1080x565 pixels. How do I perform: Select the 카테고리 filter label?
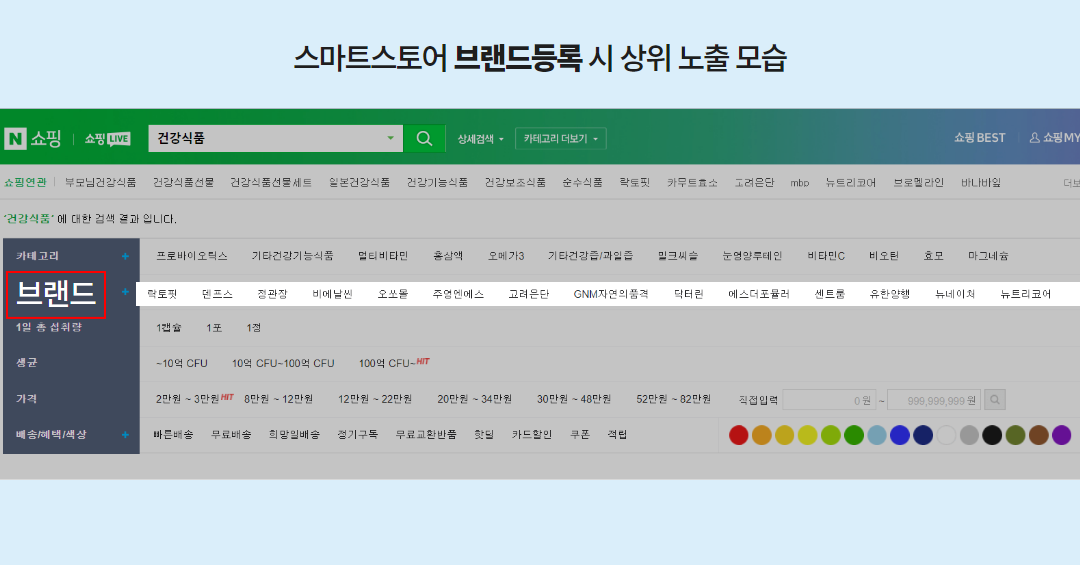click(x=37, y=256)
